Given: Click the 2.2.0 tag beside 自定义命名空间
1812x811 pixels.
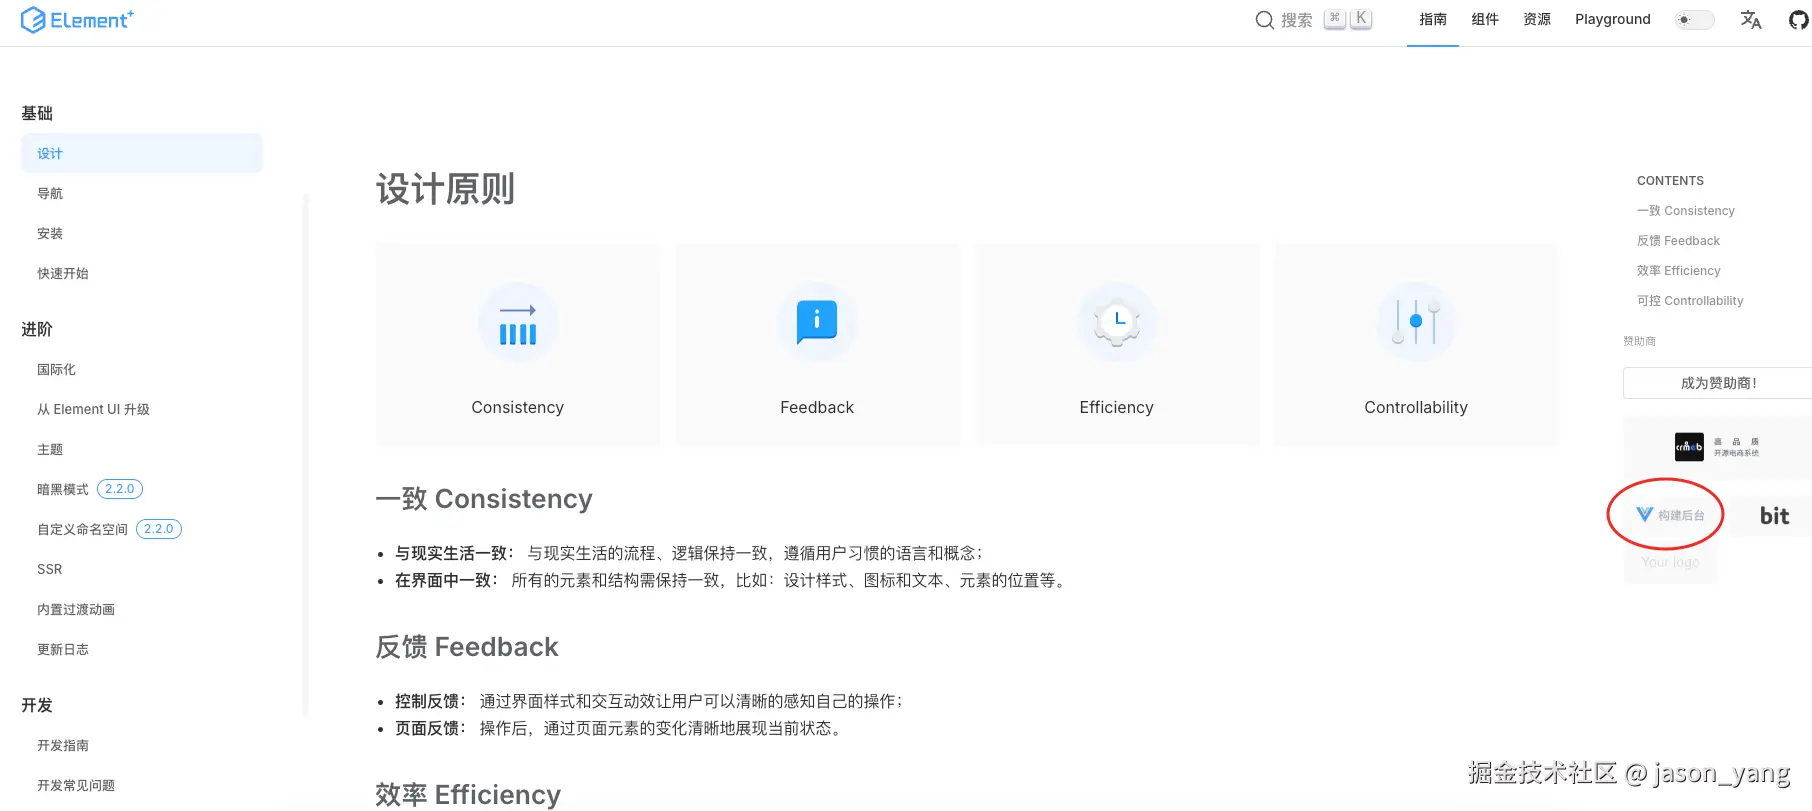Looking at the screenshot, I should [159, 529].
